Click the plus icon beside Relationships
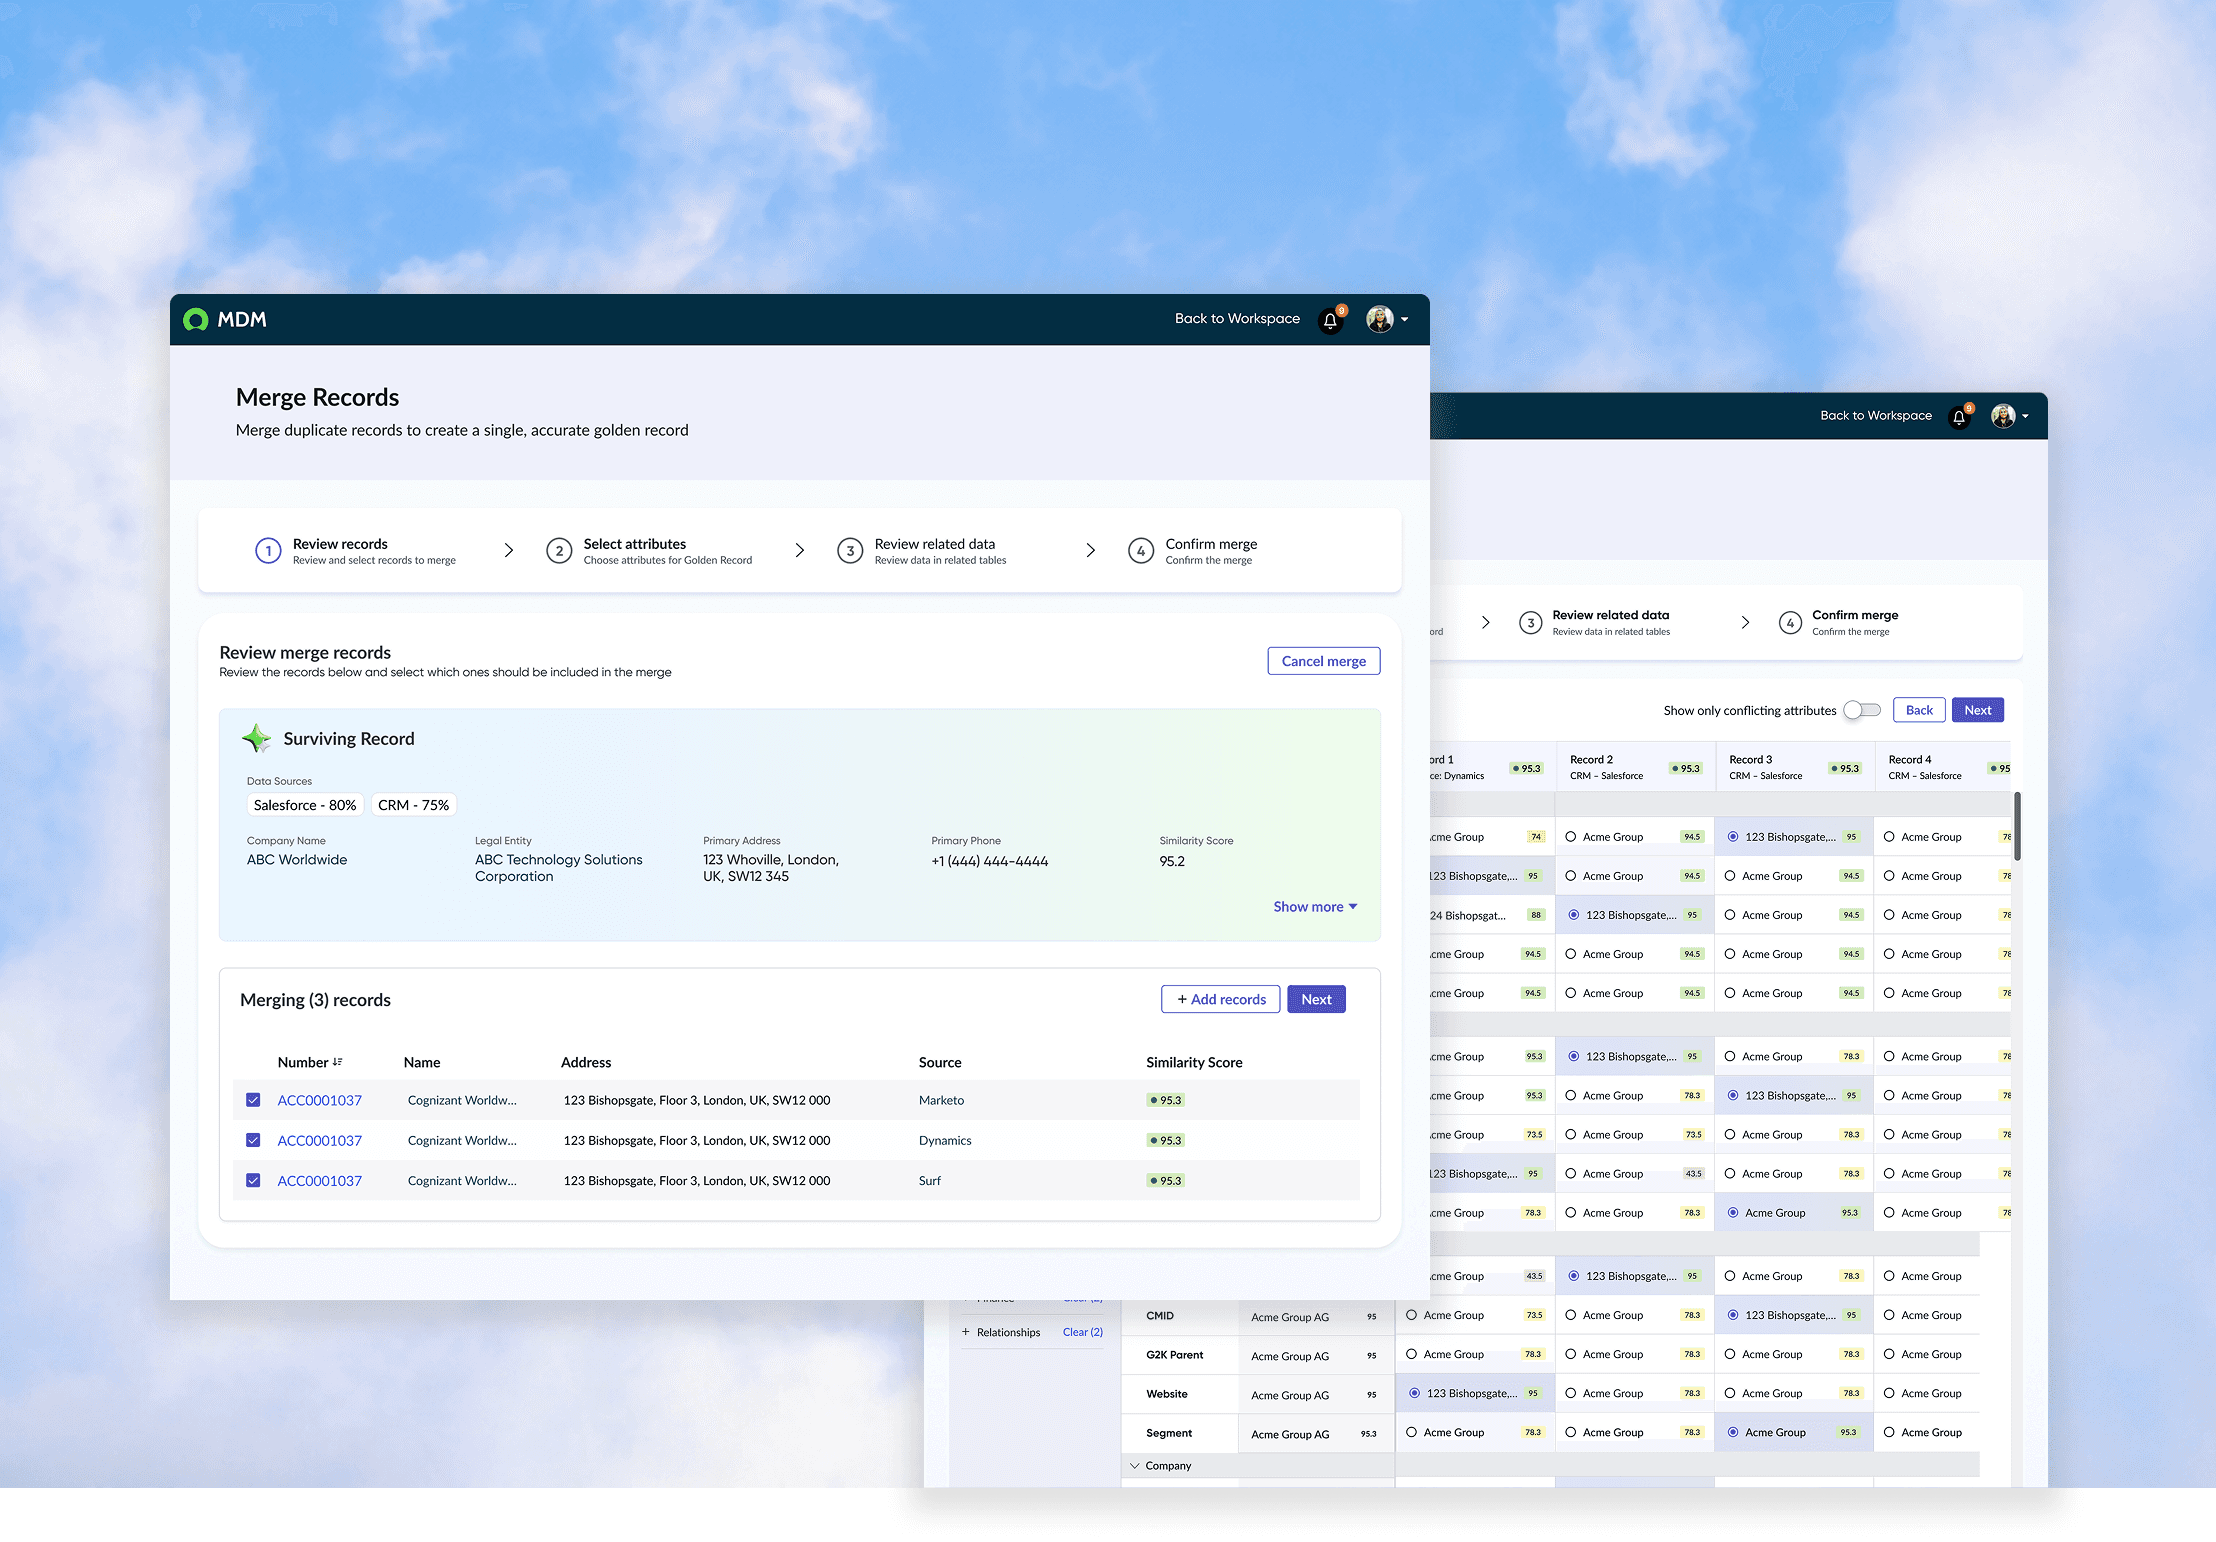Image resolution: width=2216 pixels, height=1542 pixels. click(966, 1332)
